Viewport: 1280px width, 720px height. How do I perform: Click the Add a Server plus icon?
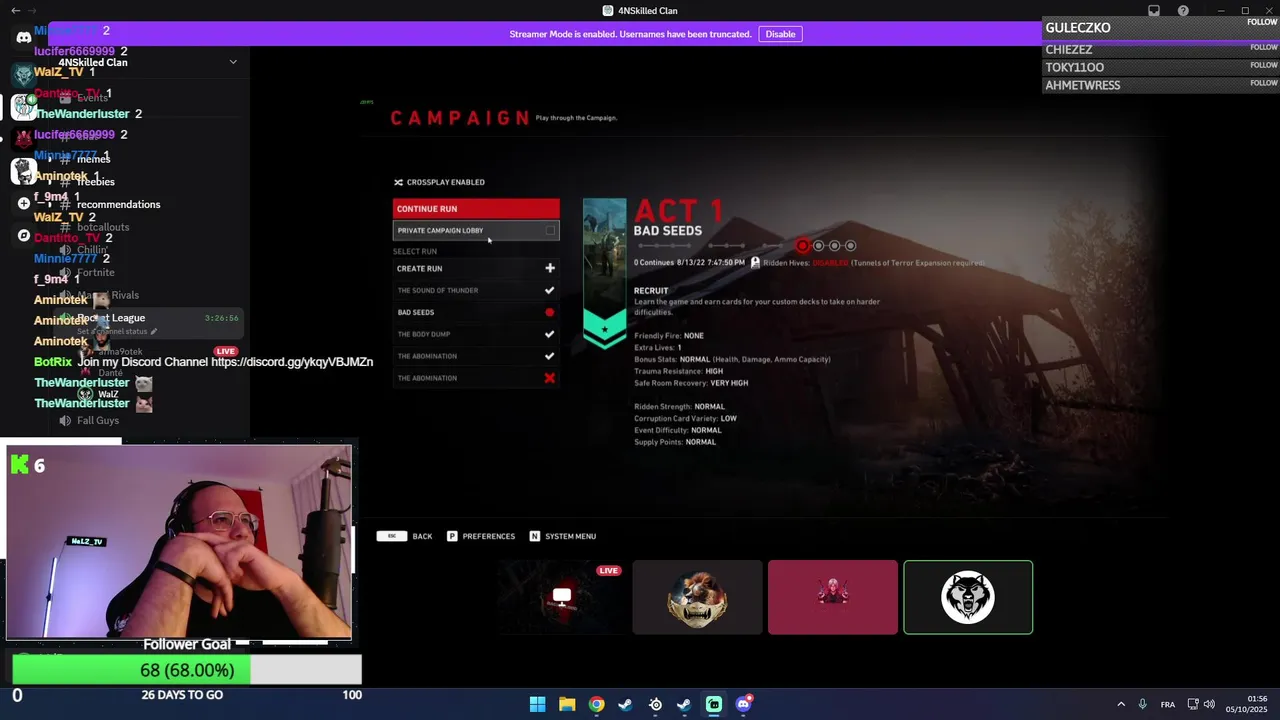pyautogui.click(x=24, y=203)
